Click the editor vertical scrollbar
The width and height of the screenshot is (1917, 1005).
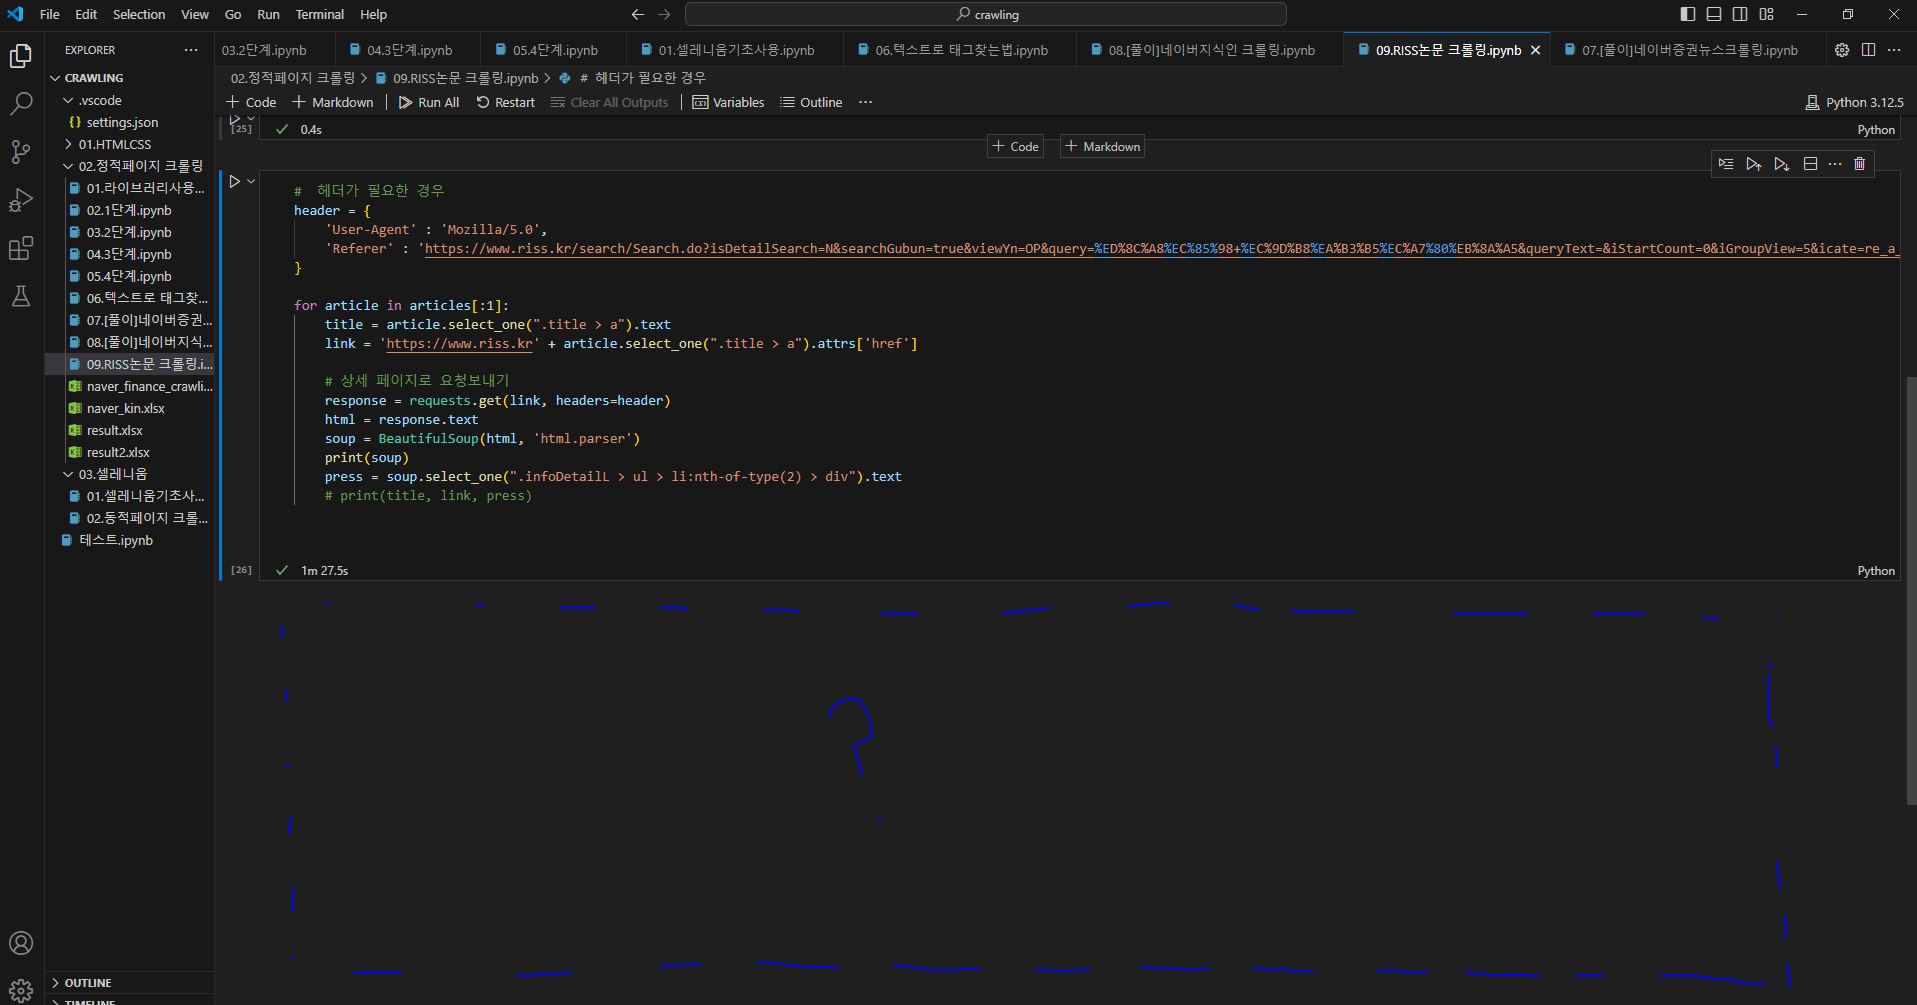(x=1911, y=590)
